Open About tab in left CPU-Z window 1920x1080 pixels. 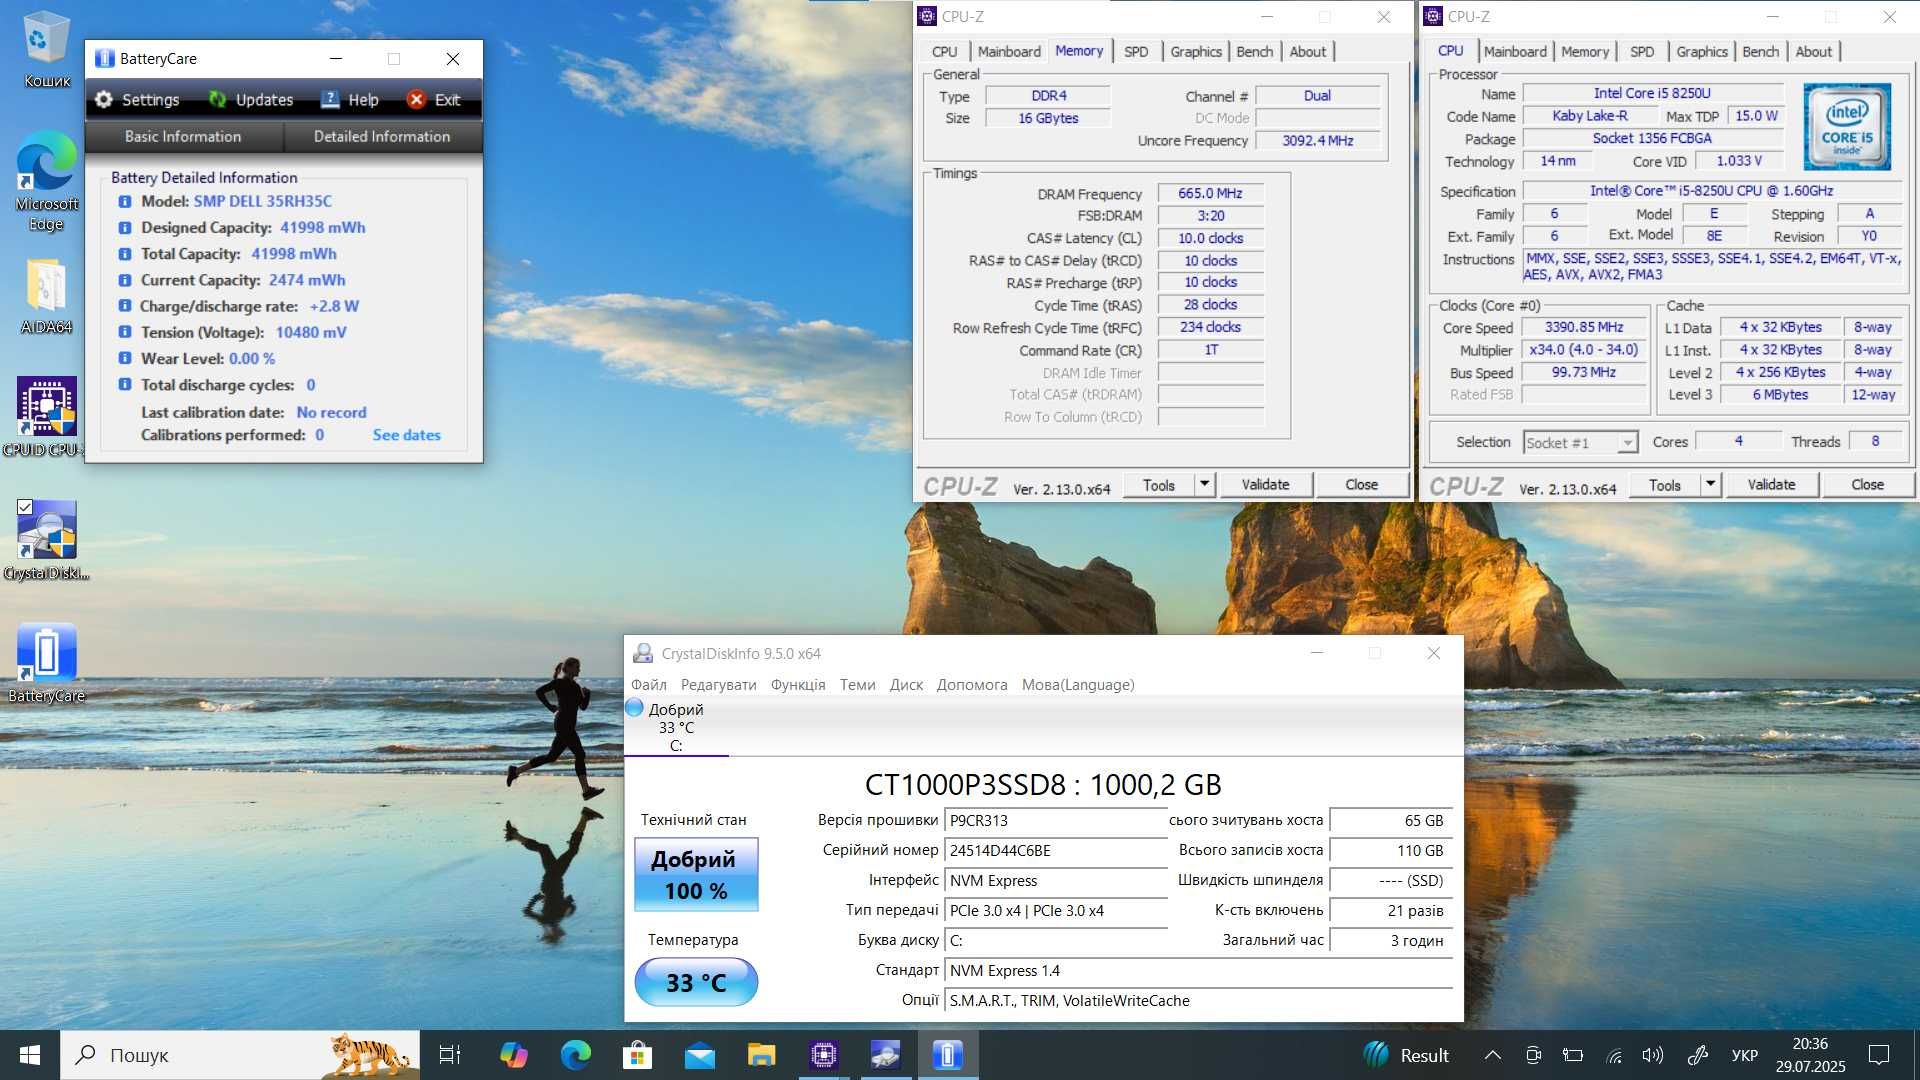[1308, 51]
